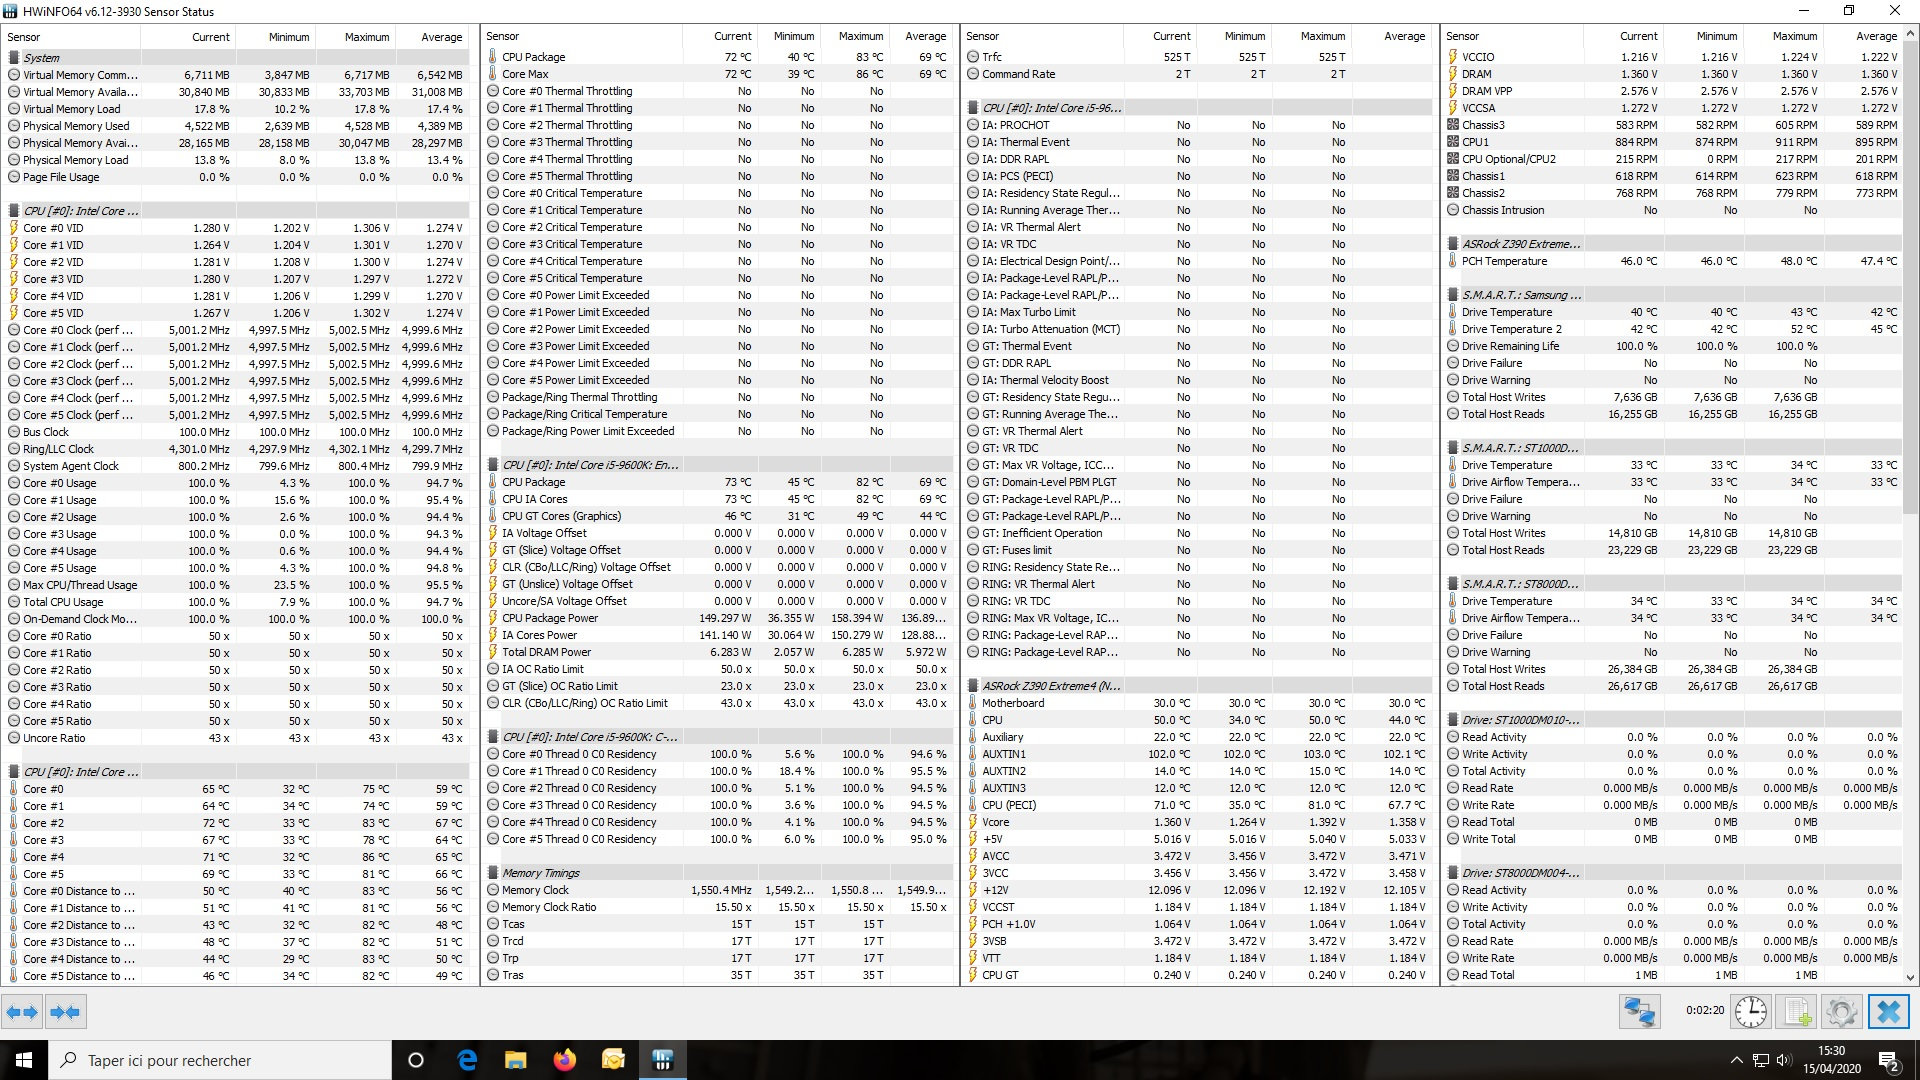Click the expand columns arrows button
Image resolution: width=1920 pixels, height=1080 pixels.
pyautogui.click(x=21, y=1012)
